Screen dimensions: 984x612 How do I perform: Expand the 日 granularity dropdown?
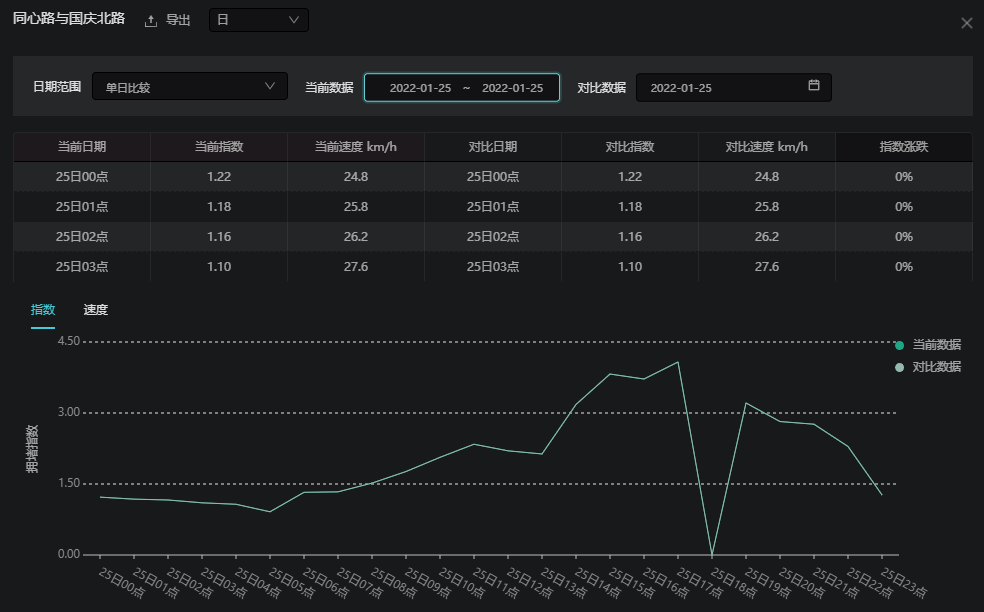pos(258,20)
